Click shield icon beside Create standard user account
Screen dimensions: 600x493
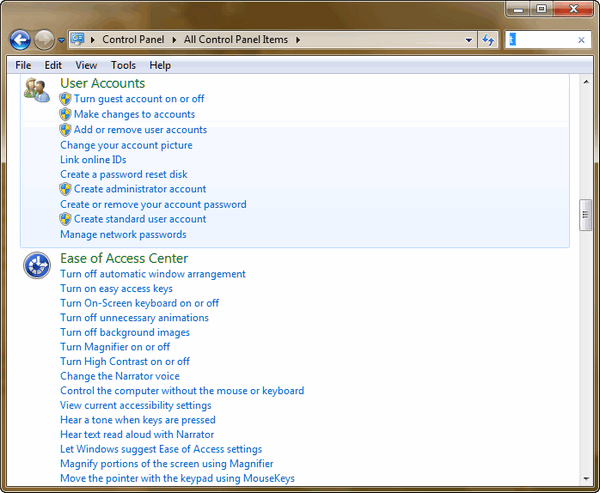click(65, 219)
